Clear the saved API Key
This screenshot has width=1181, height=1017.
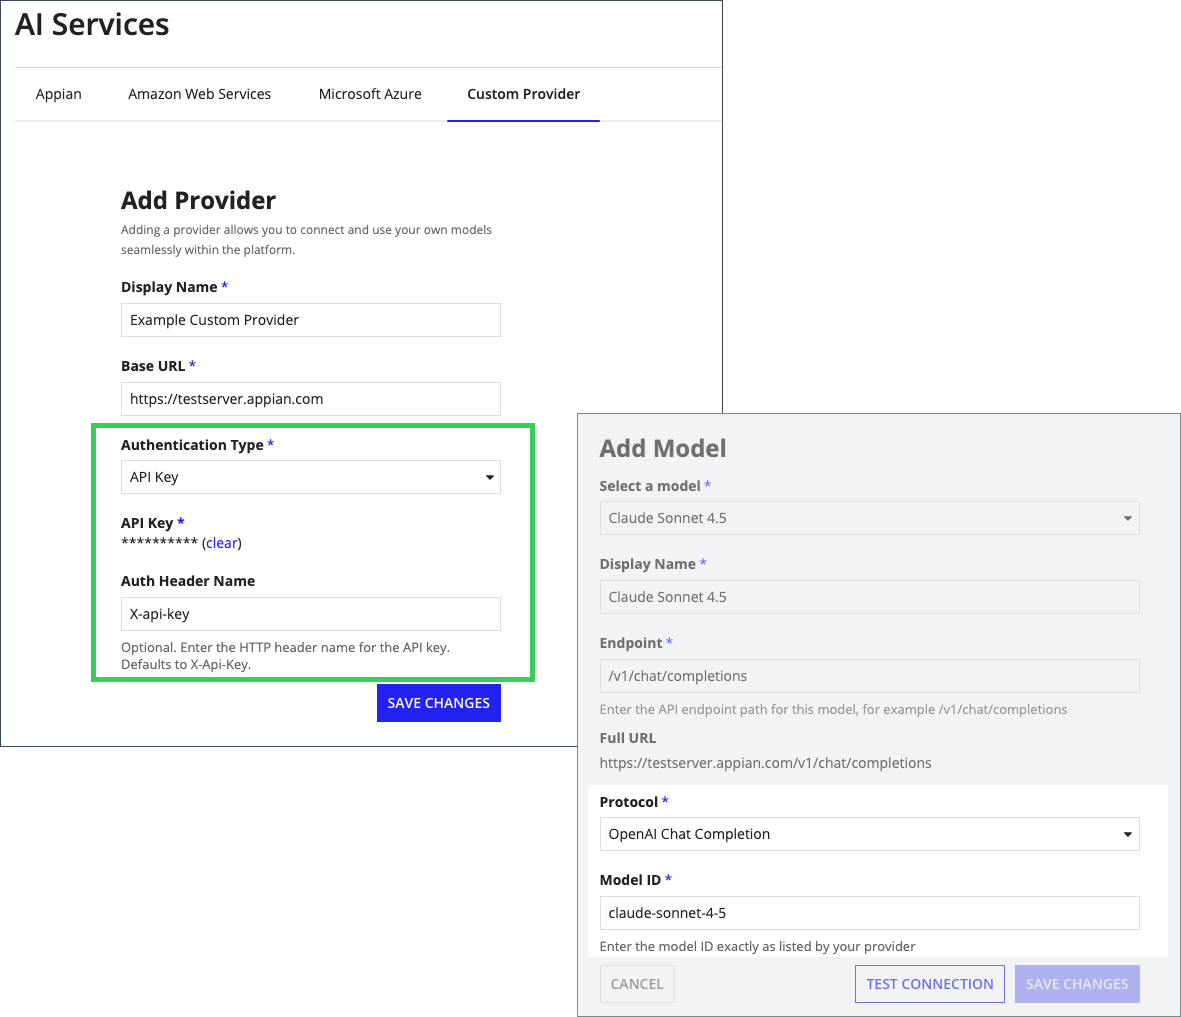tap(221, 543)
